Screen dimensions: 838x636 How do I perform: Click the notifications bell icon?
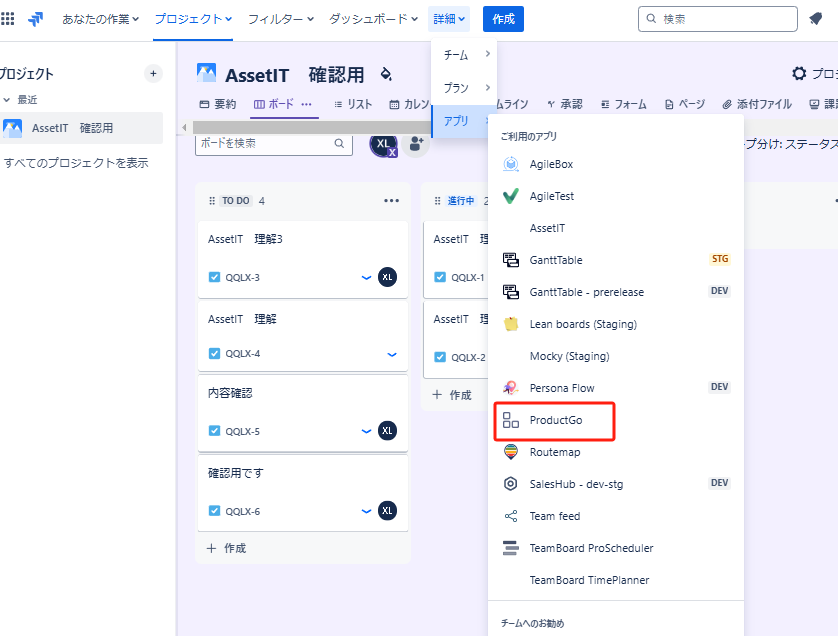(816, 19)
